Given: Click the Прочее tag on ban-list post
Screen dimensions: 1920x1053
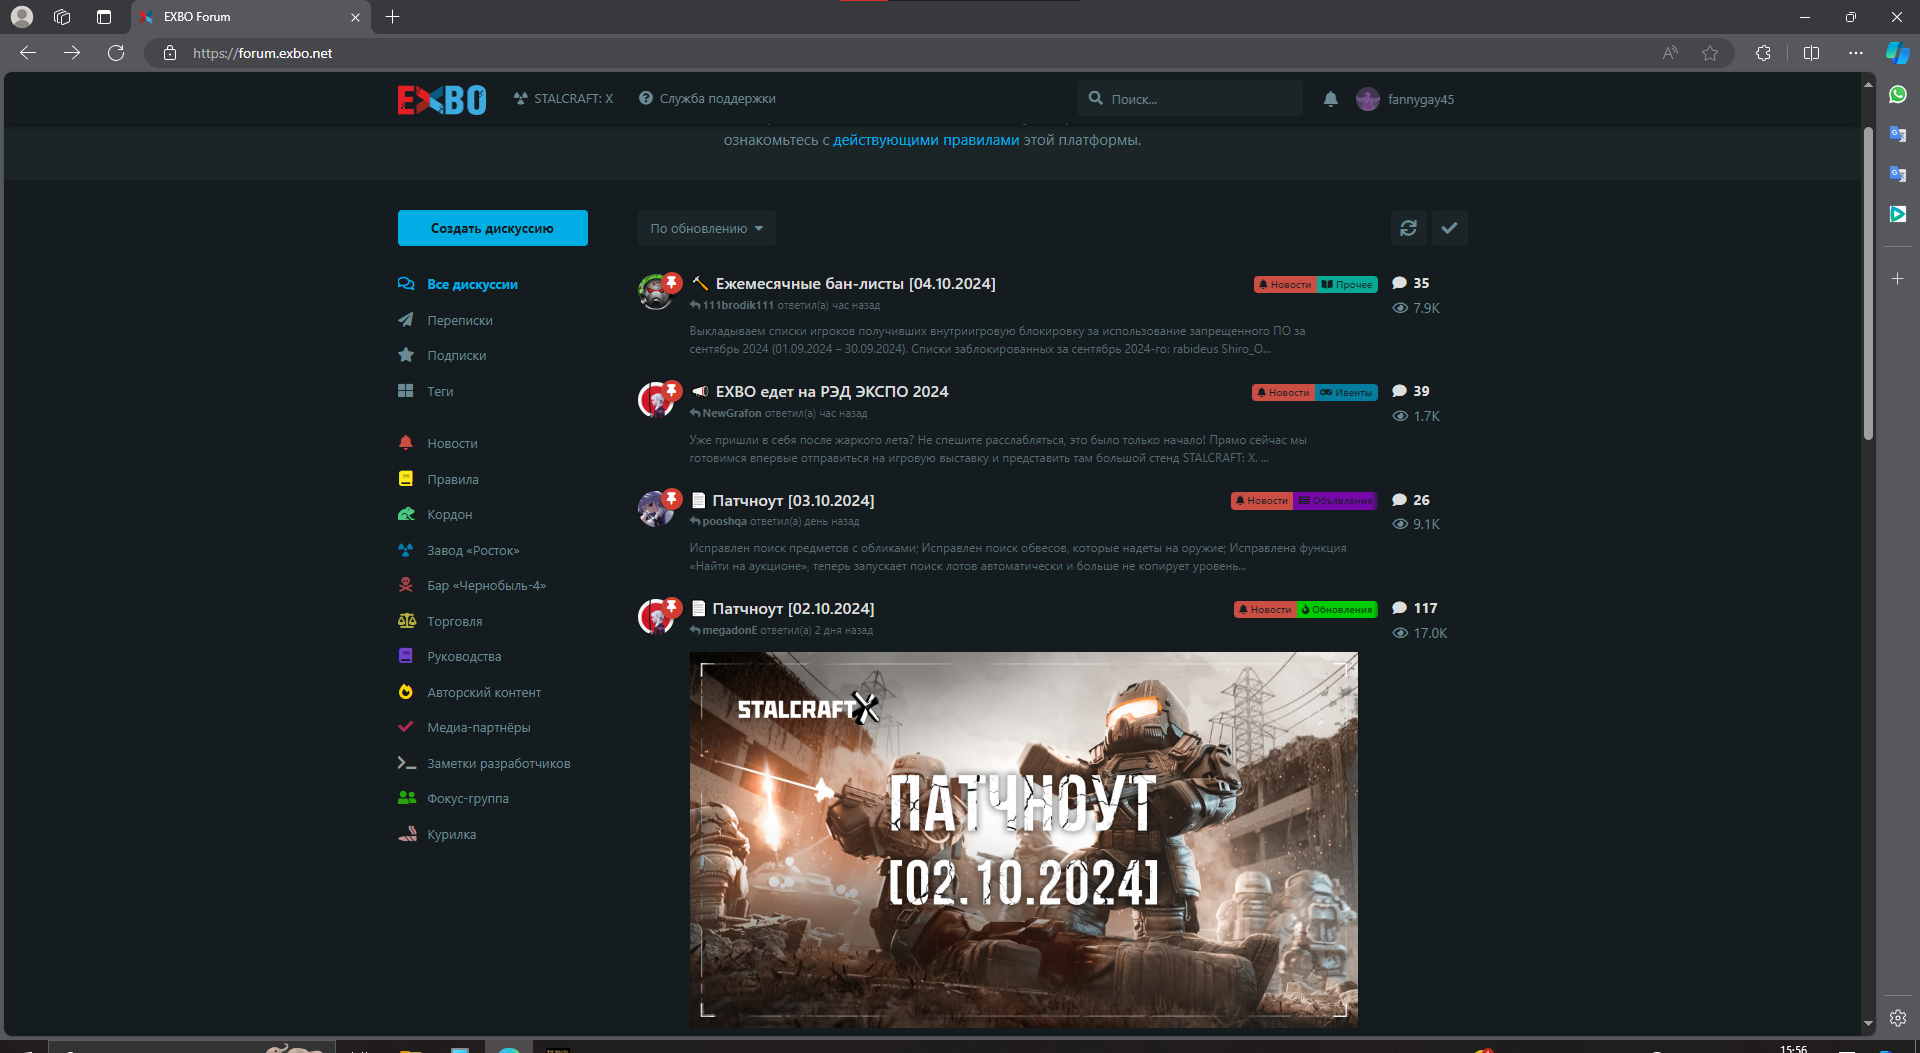Looking at the screenshot, I should (x=1347, y=285).
